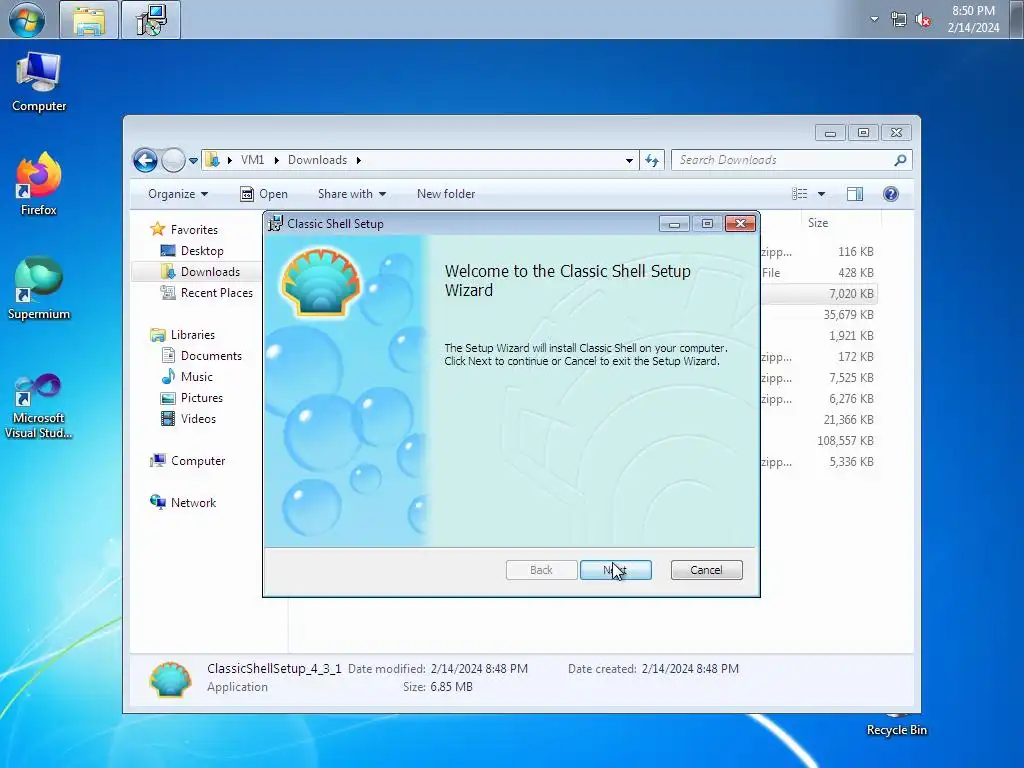Image resolution: width=1024 pixels, height=768 pixels.
Task: Open the Documents library
Action: click(211, 356)
